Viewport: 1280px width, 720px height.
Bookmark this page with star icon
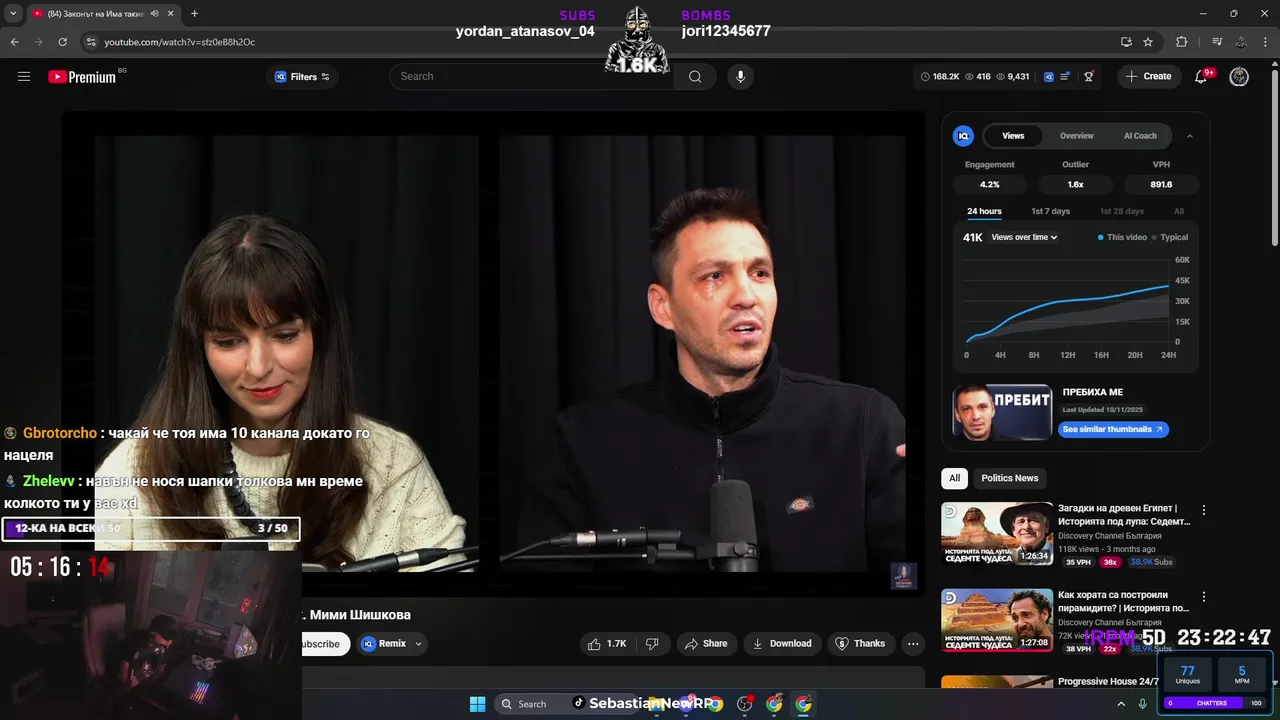pyautogui.click(x=1148, y=42)
